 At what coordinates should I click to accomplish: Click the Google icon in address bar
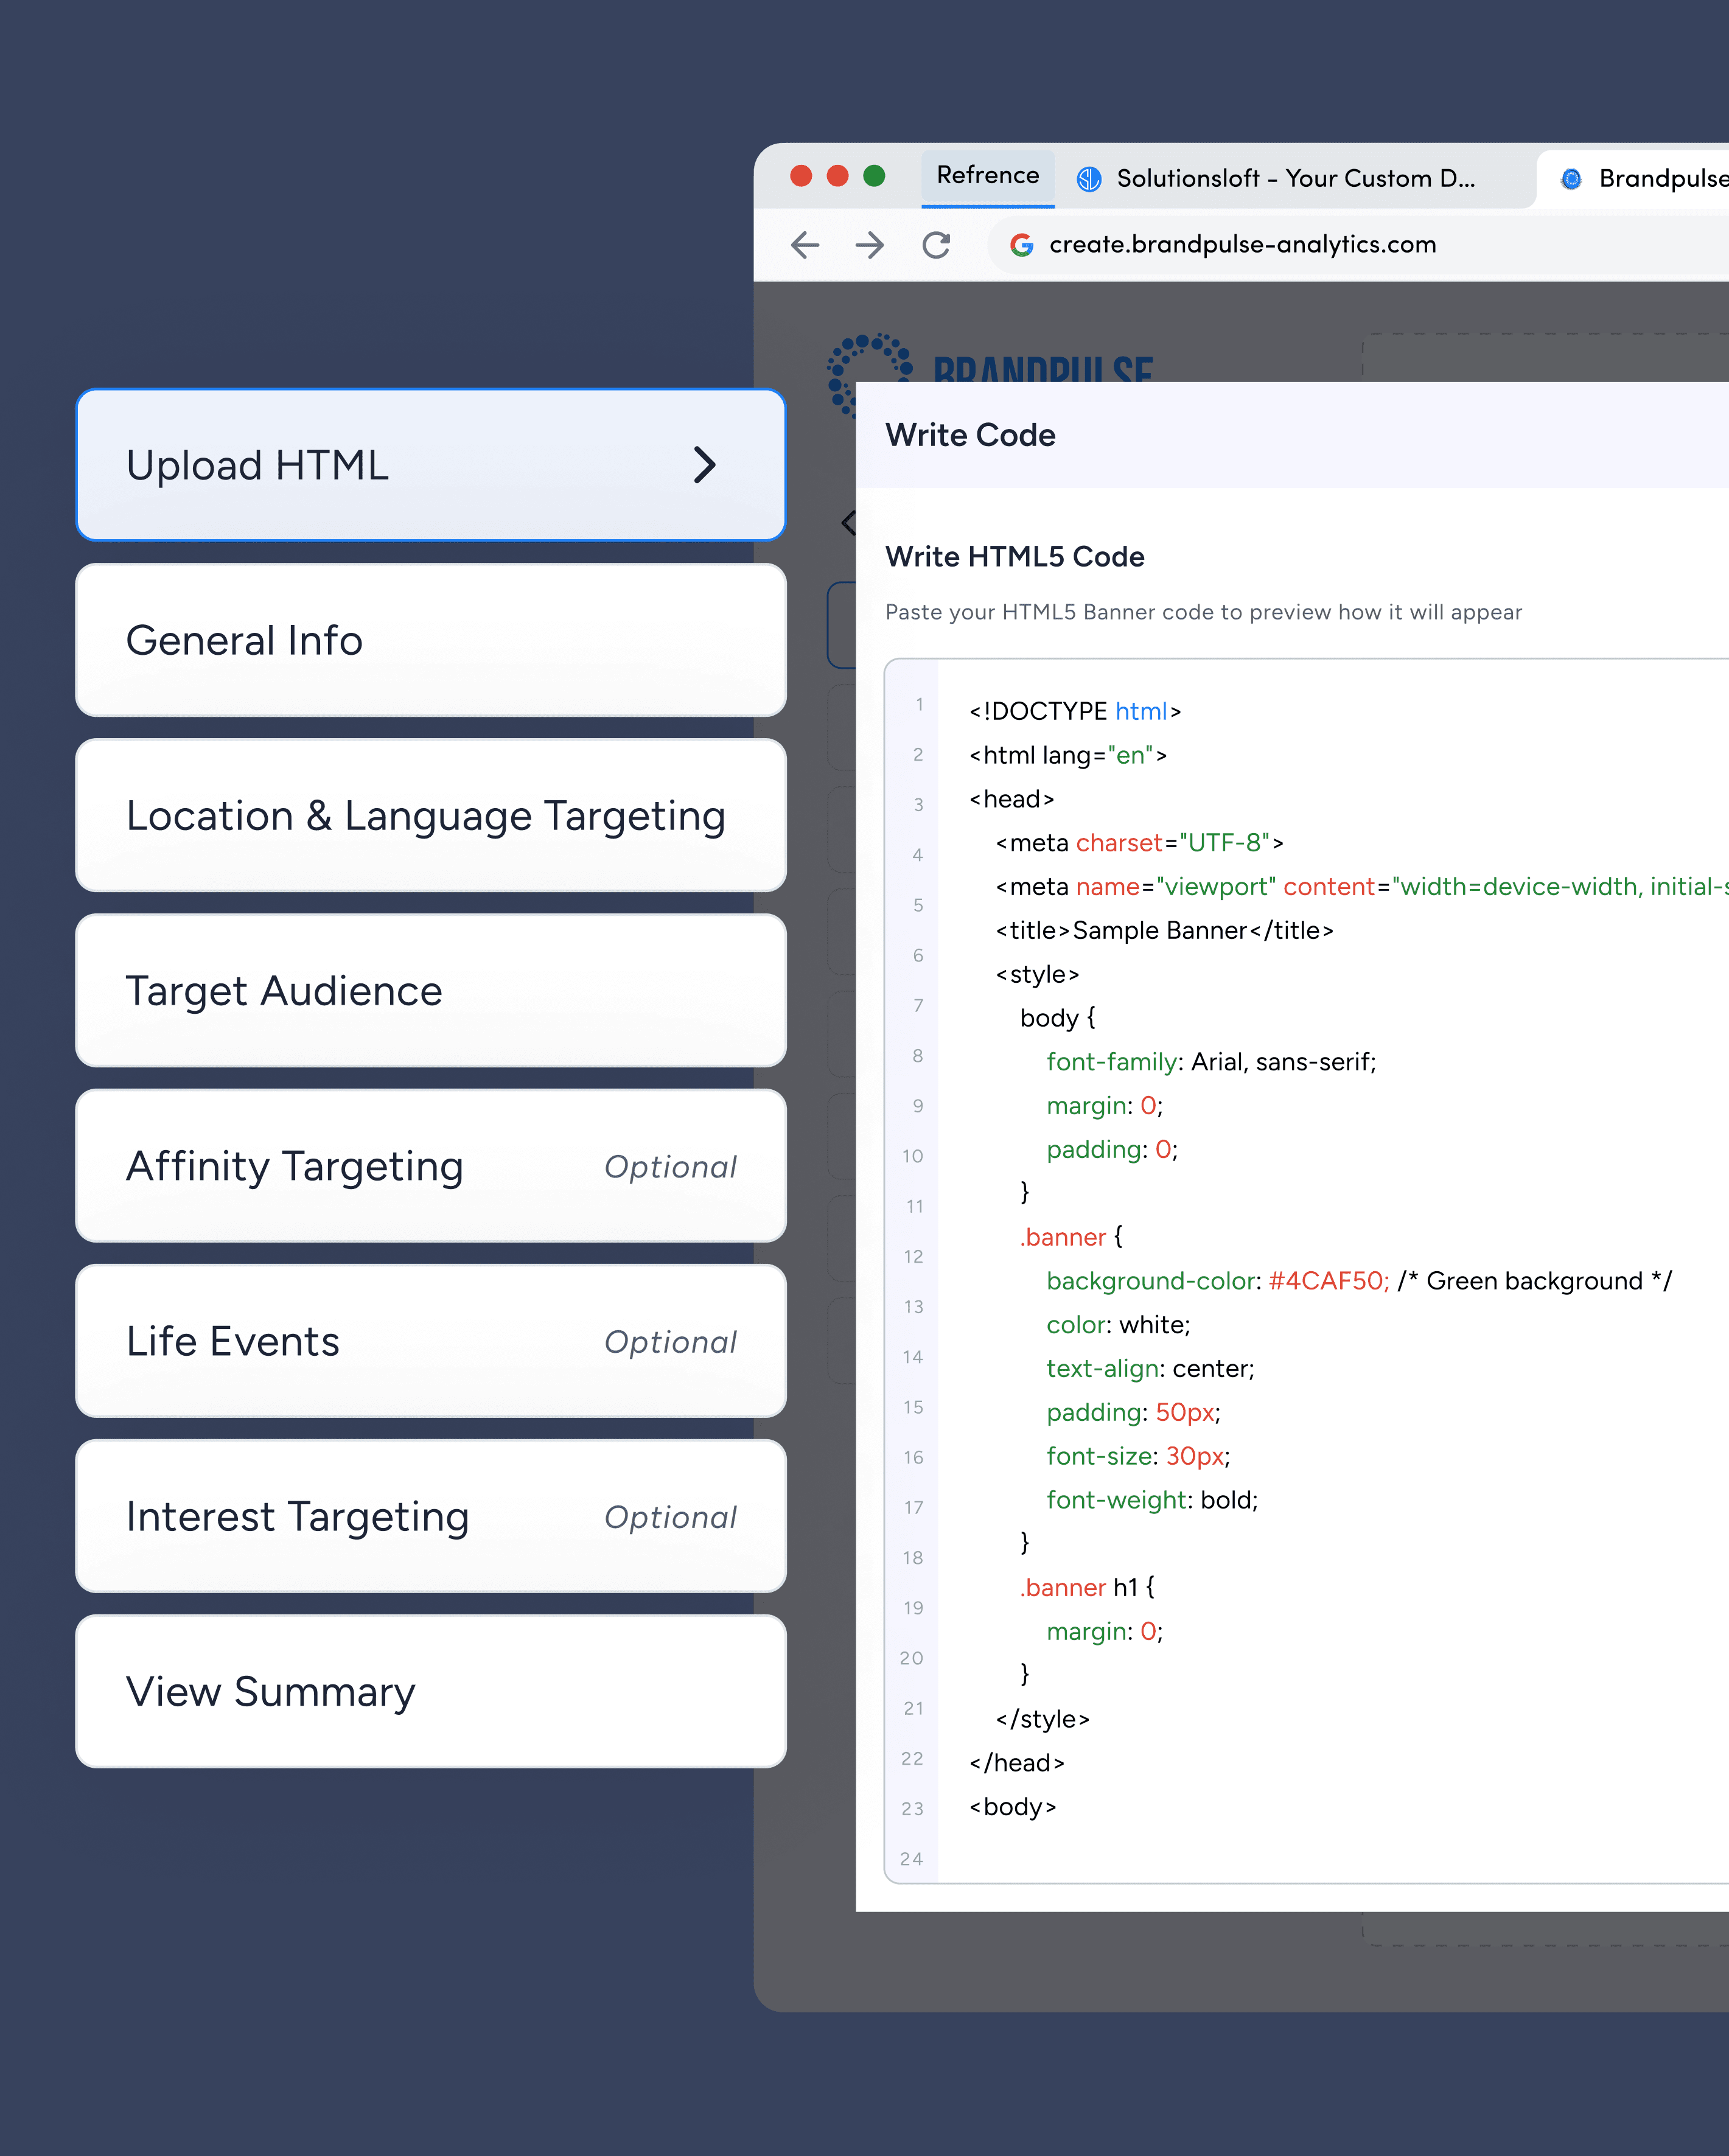coord(1021,245)
